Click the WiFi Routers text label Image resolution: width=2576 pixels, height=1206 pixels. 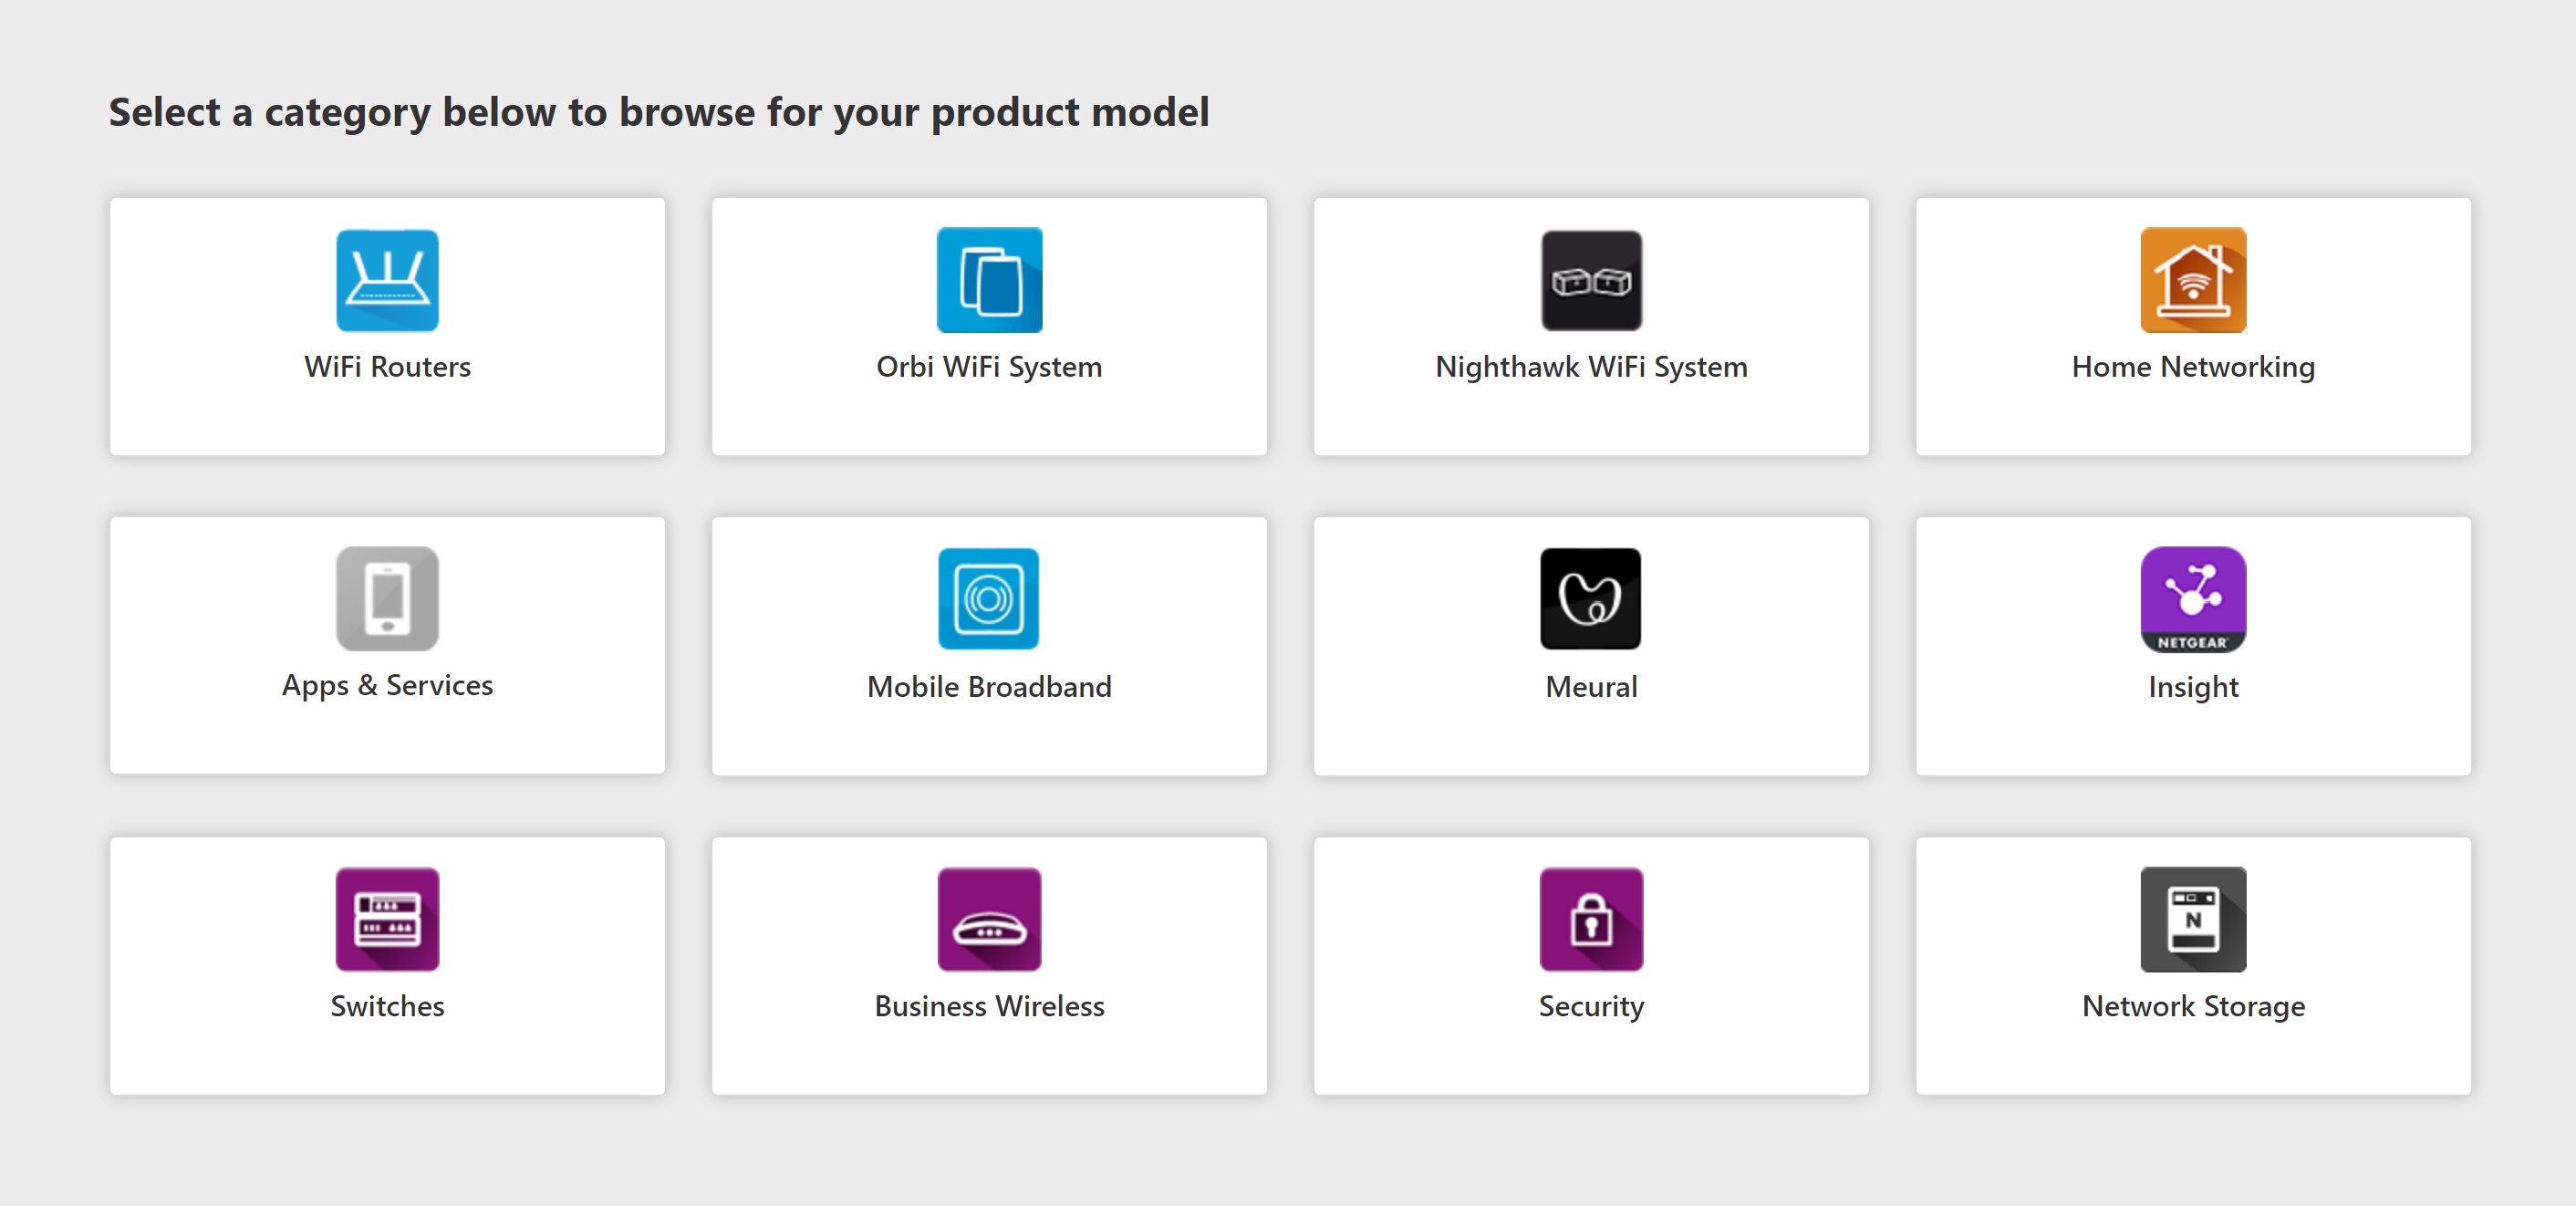(x=387, y=367)
